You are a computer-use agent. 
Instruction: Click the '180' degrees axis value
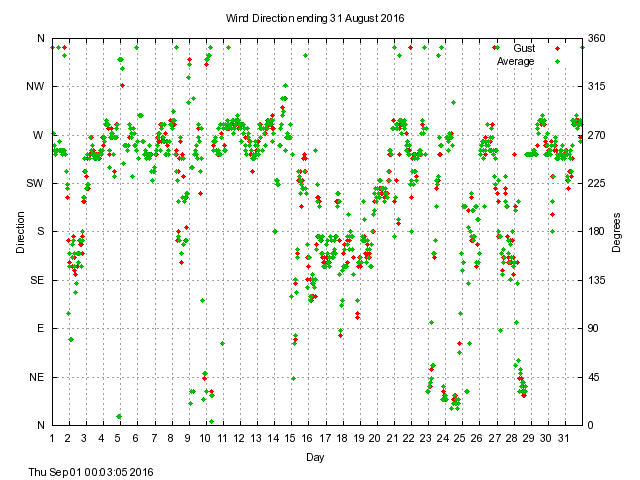coord(596,231)
